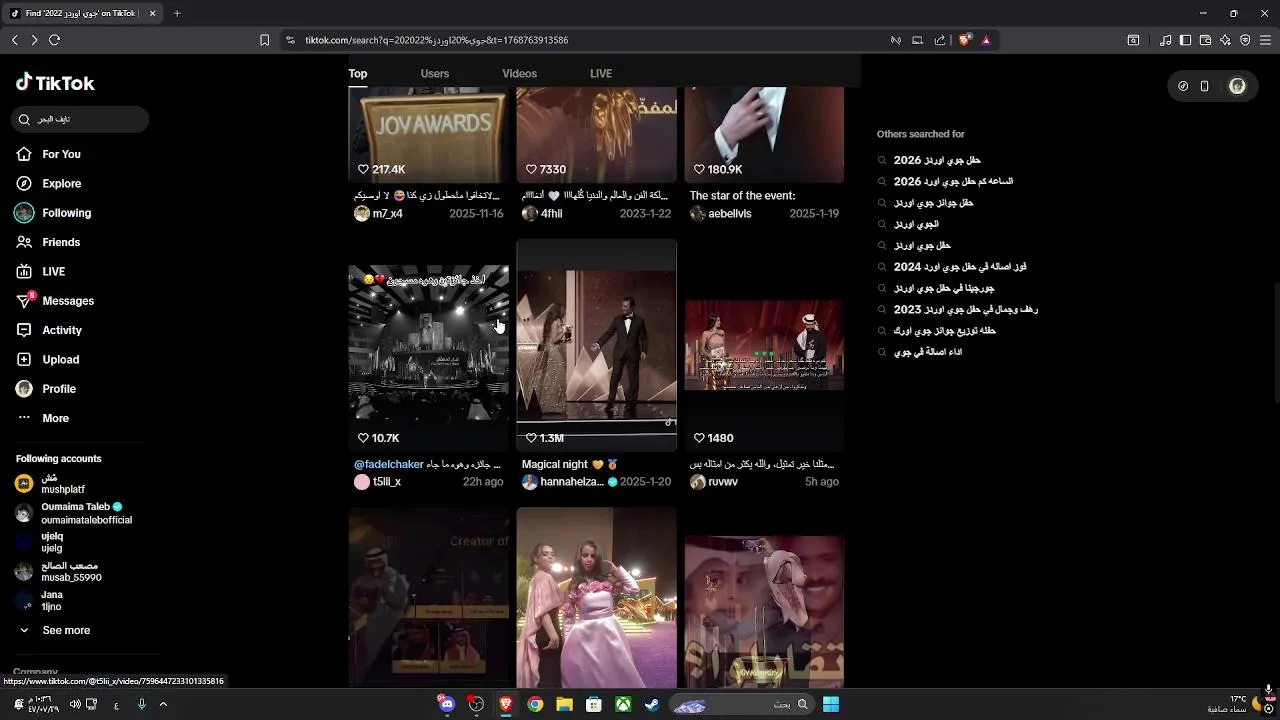Switch to the Videos tab
The height and width of the screenshot is (720, 1280).
tap(519, 73)
